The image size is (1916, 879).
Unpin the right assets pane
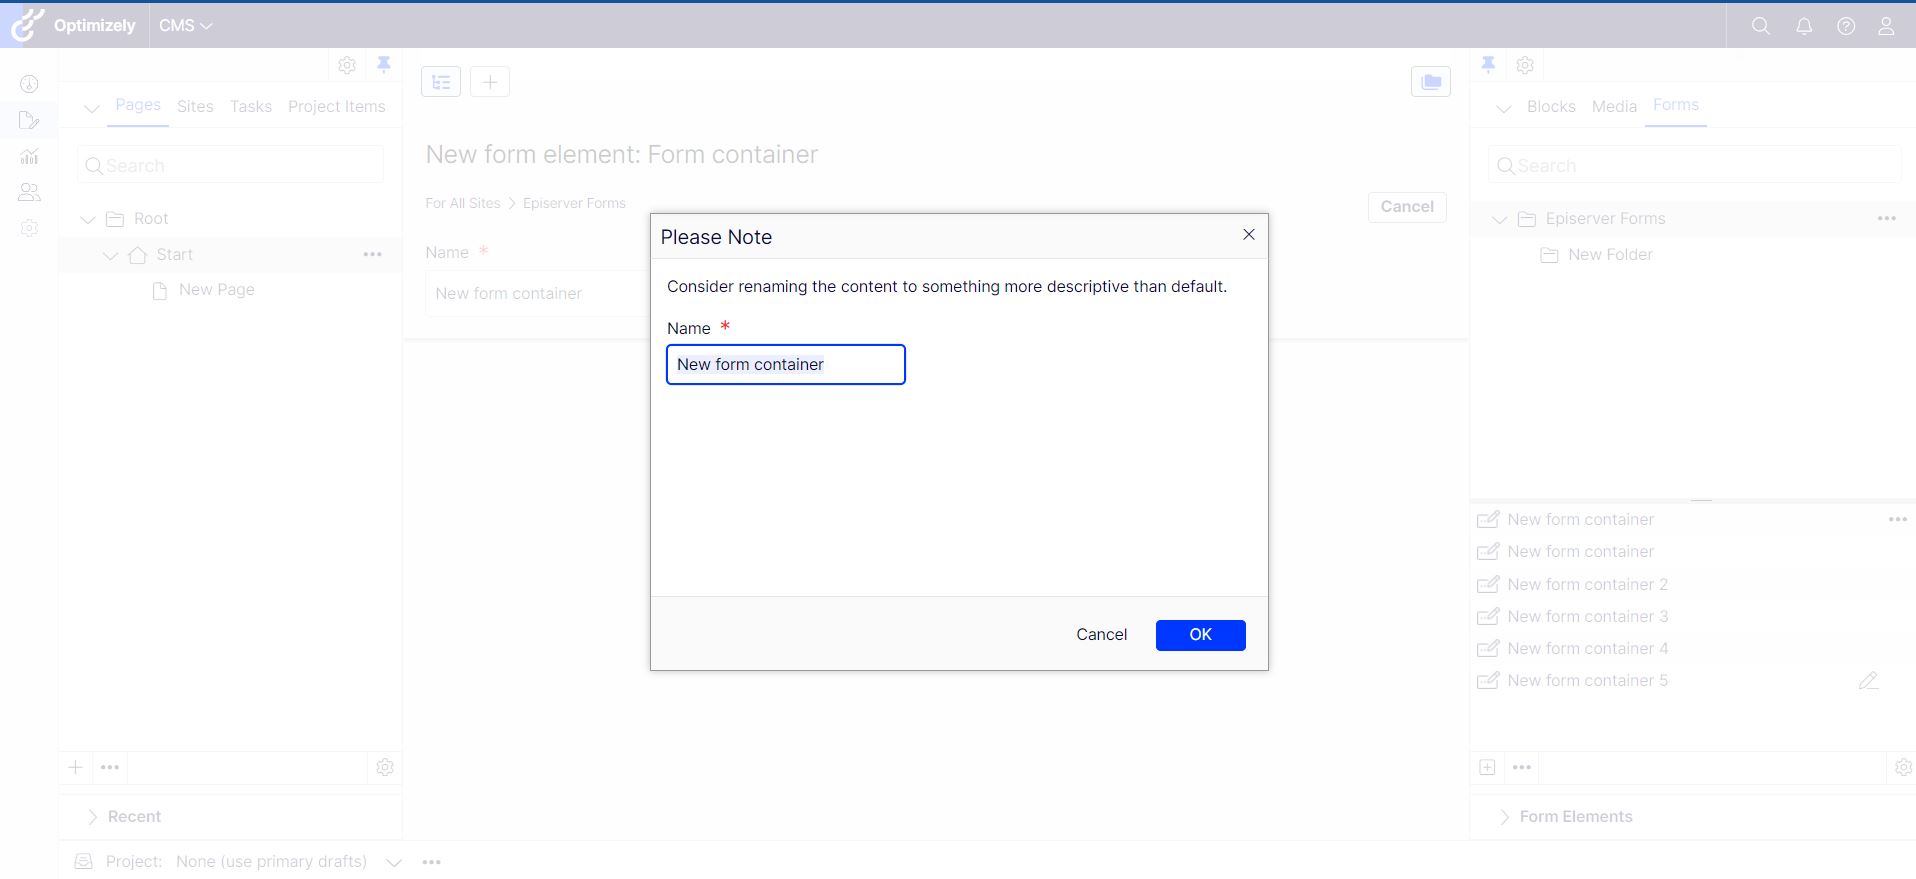pyautogui.click(x=1488, y=65)
